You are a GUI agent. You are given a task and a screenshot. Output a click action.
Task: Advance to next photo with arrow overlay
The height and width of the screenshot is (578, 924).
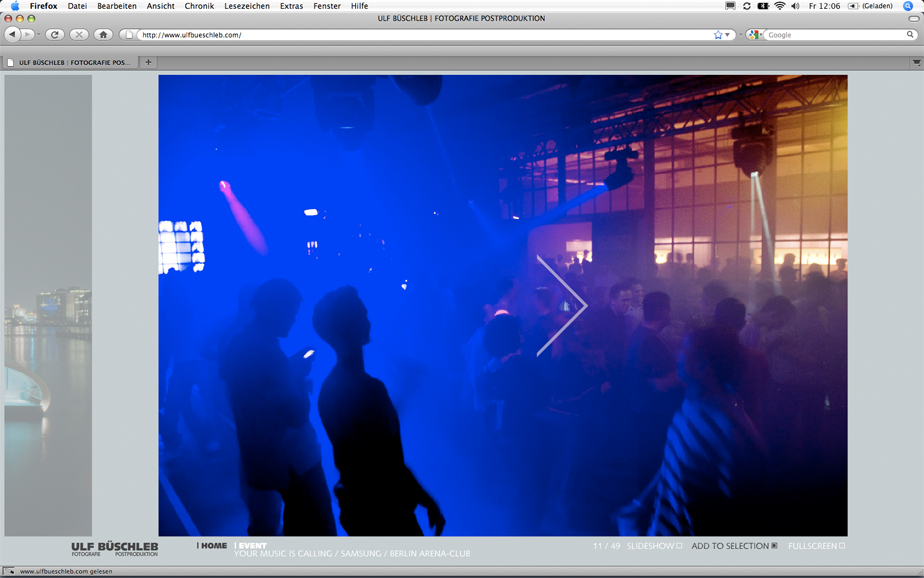(x=561, y=306)
